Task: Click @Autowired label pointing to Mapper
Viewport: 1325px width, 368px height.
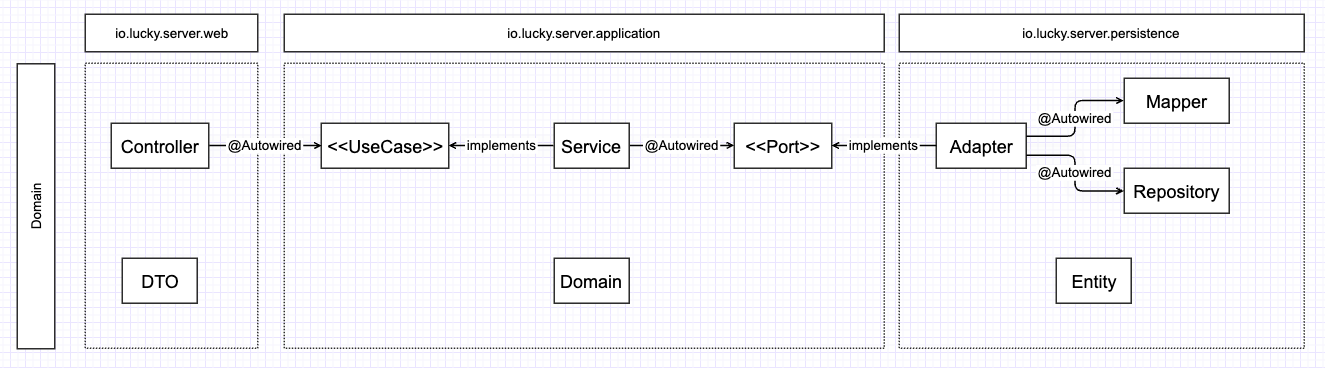Action: (1075, 118)
